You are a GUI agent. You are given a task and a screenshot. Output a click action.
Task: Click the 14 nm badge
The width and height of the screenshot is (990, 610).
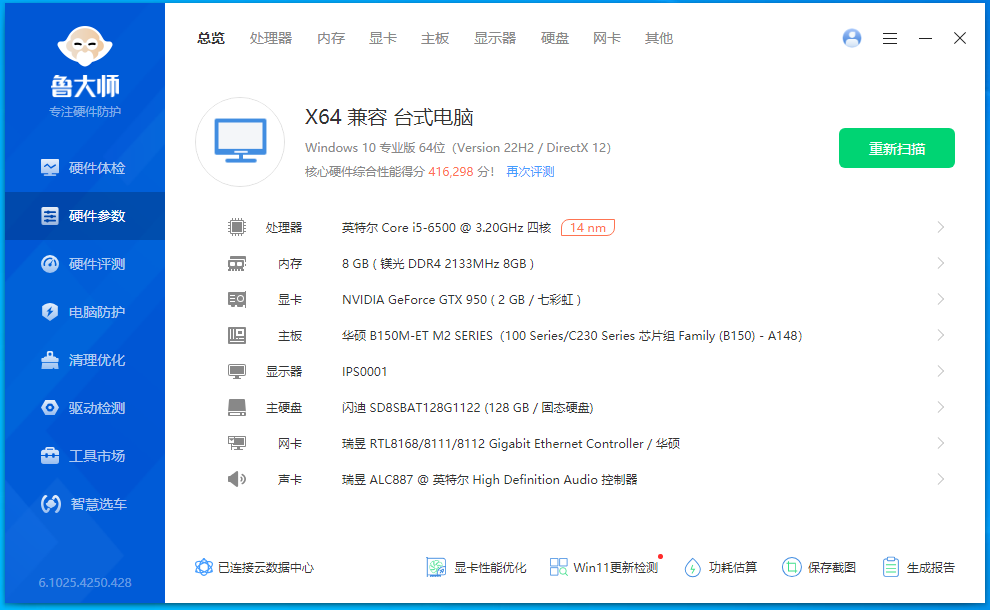[588, 227]
